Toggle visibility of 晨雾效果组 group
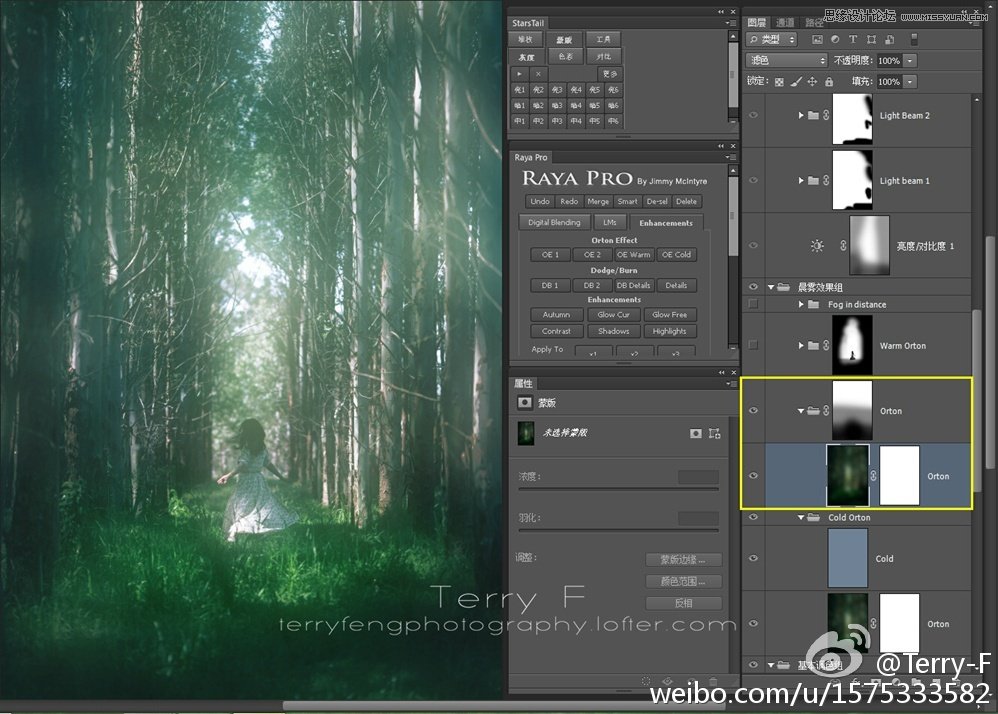 tap(754, 286)
